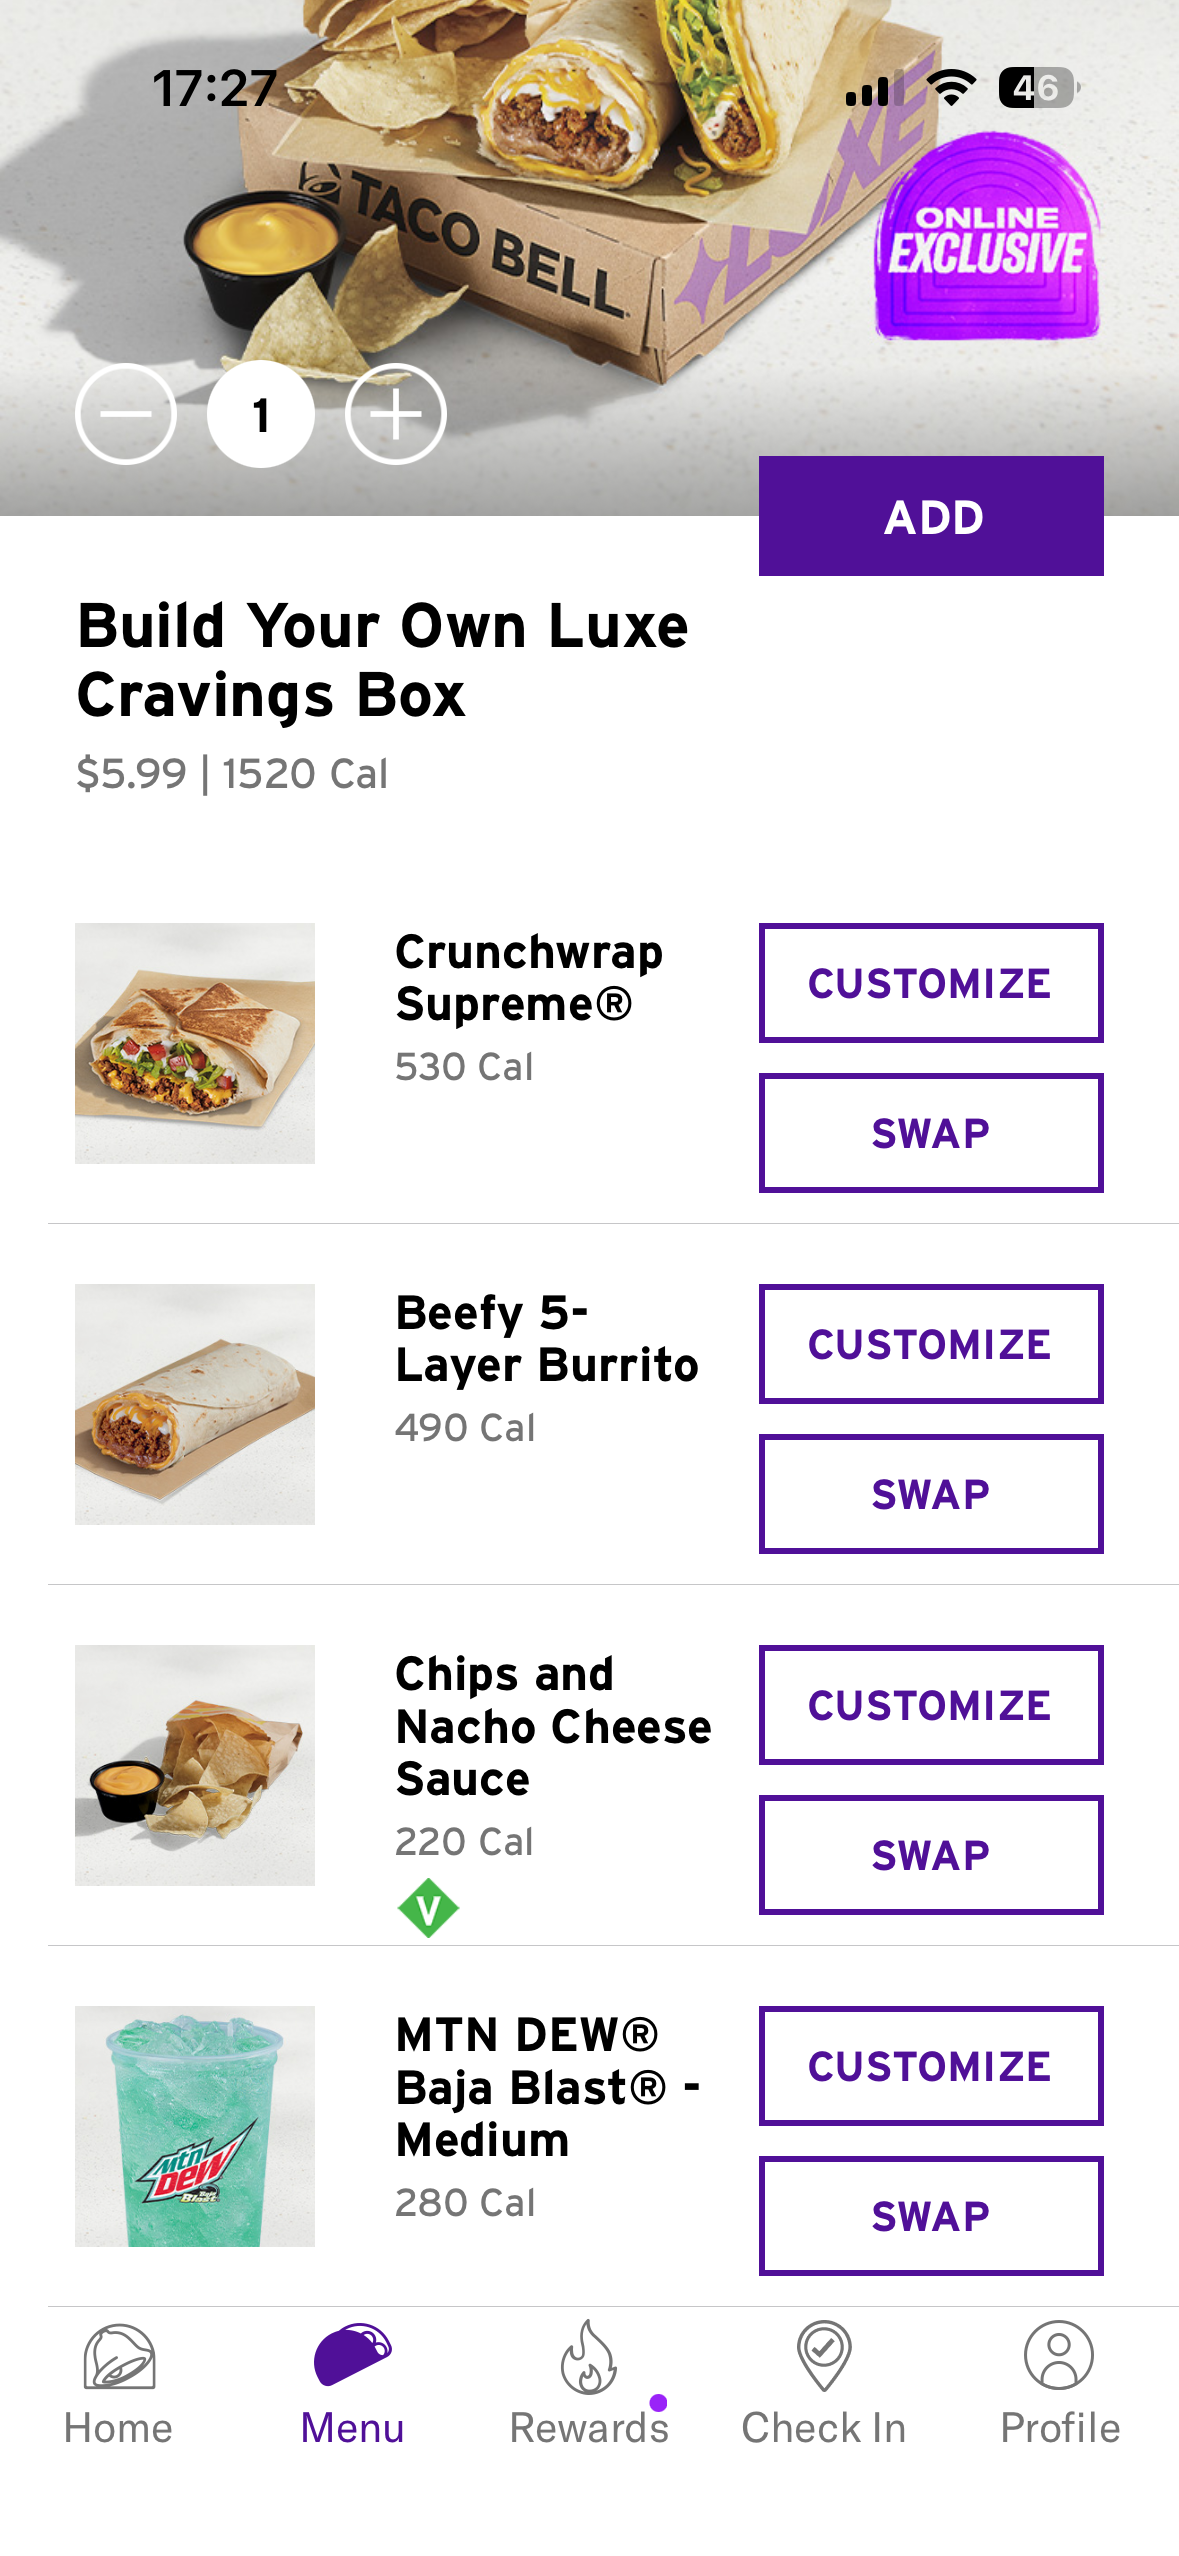Customize the MTN DEW Baja Blast drink
This screenshot has width=1179, height=2556.
[x=931, y=2066]
